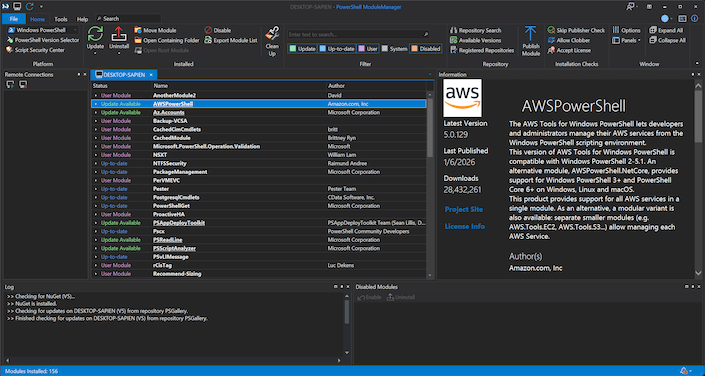Open the quick access toolbar customize arrow
The width and height of the screenshot is (705, 376).
41,7
